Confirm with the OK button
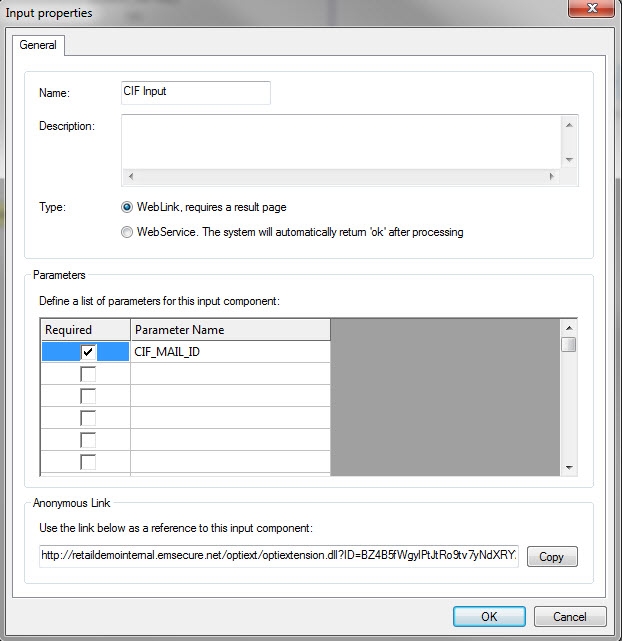Image resolution: width=622 pixels, height=641 pixels. point(488,617)
